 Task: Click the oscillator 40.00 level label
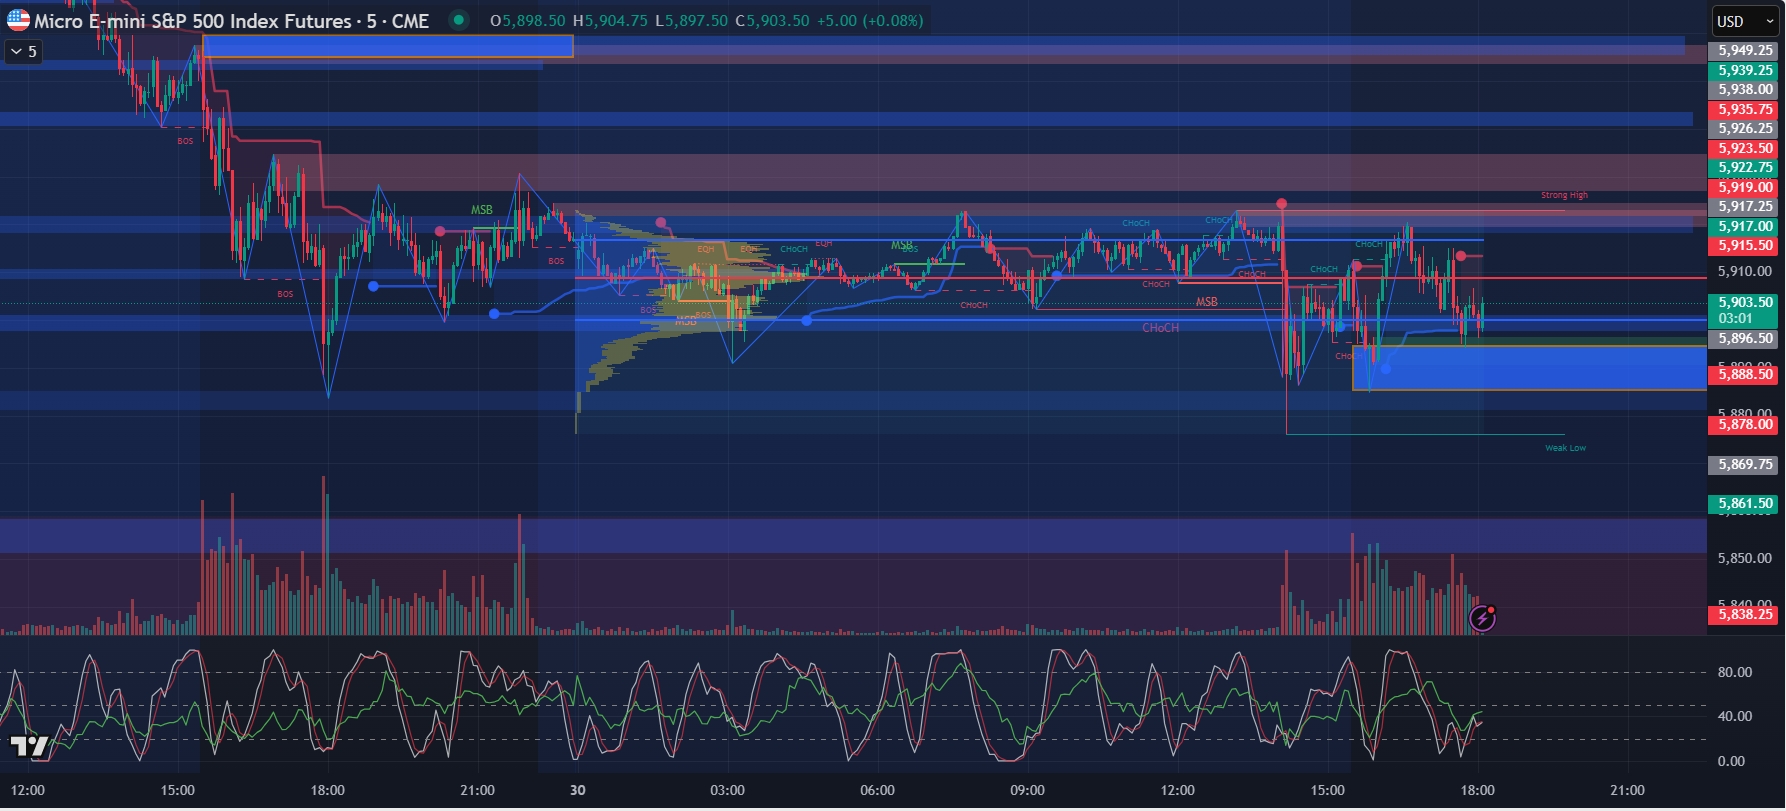tap(1735, 716)
